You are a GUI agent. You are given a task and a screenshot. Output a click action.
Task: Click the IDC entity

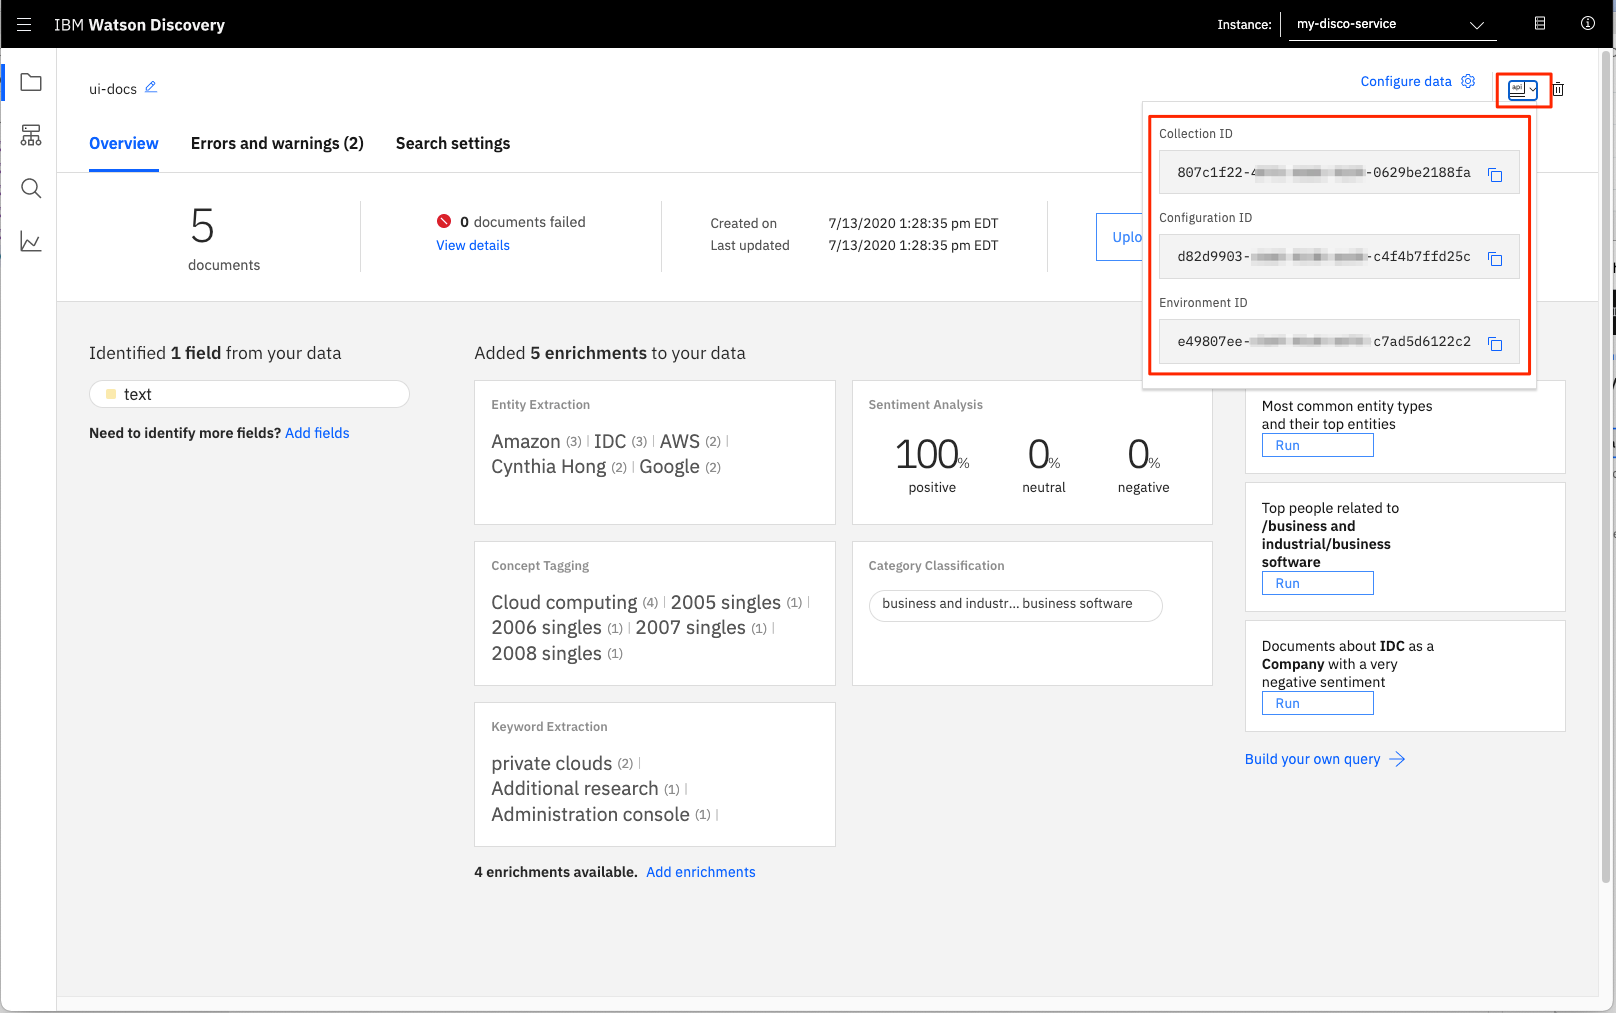pyautogui.click(x=610, y=441)
